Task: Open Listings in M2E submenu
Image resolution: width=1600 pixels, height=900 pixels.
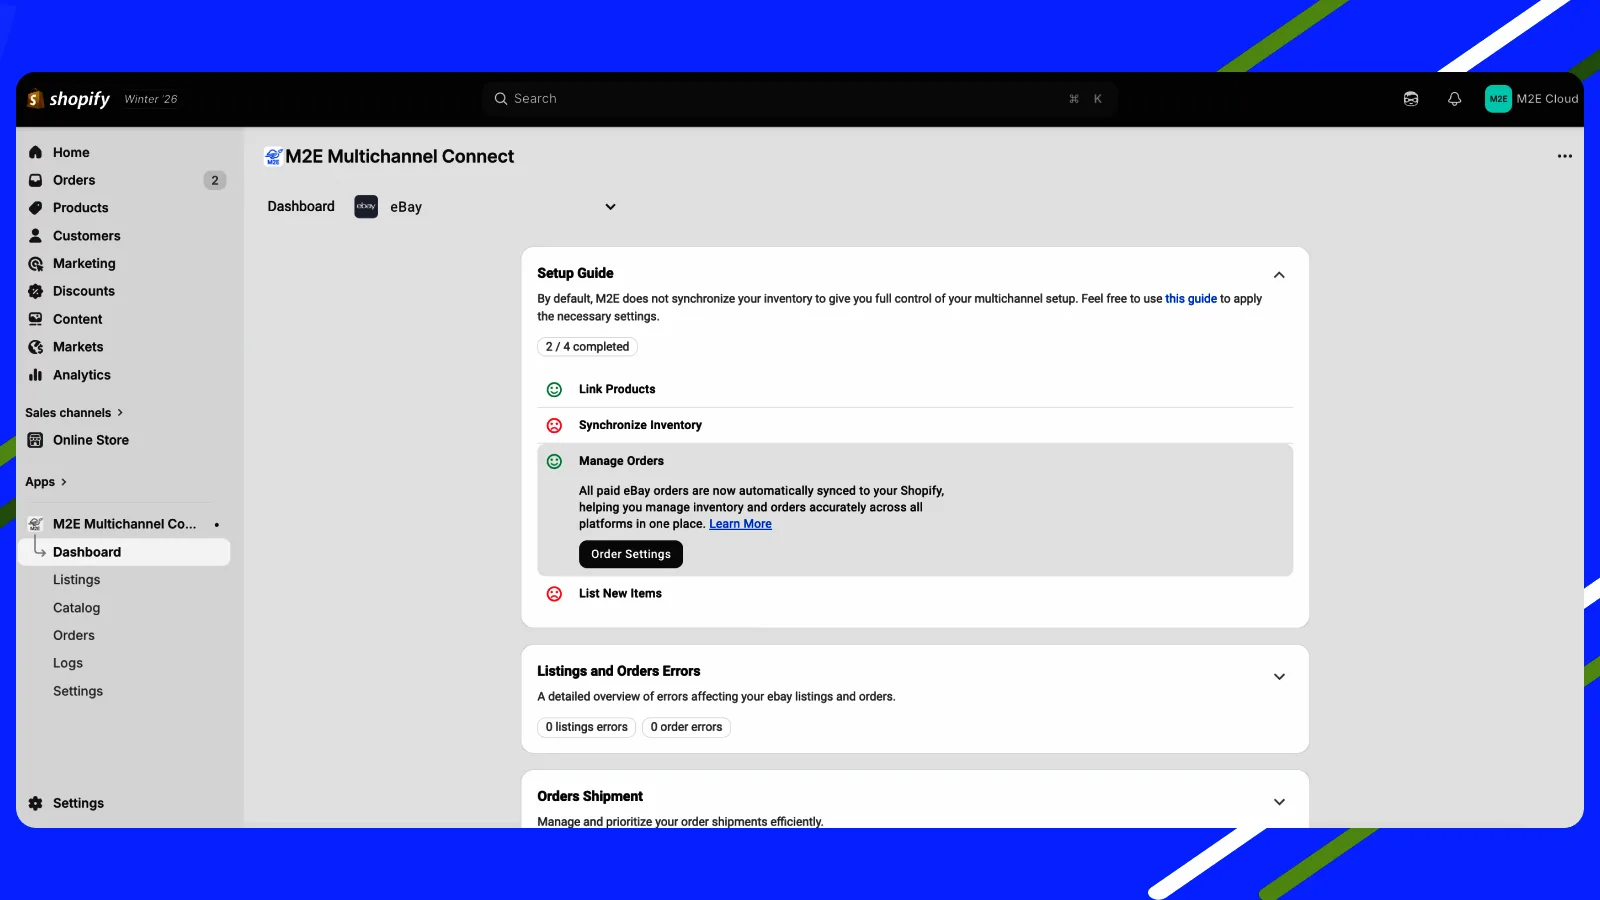Action: 76,580
